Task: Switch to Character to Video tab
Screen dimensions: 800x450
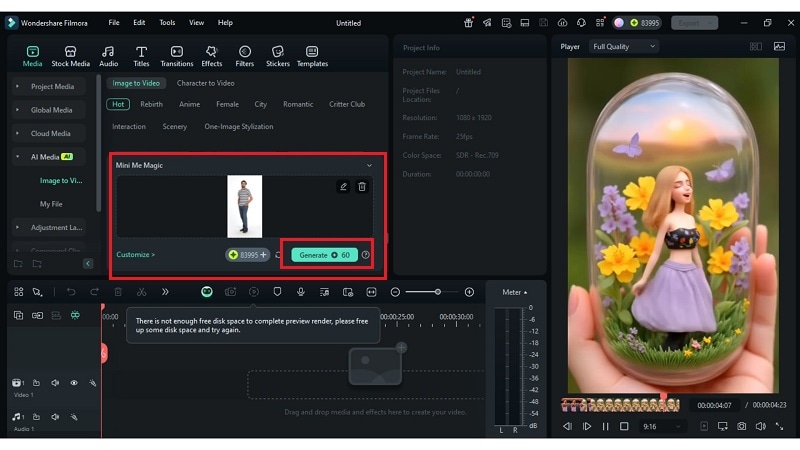Action: (x=205, y=83)
